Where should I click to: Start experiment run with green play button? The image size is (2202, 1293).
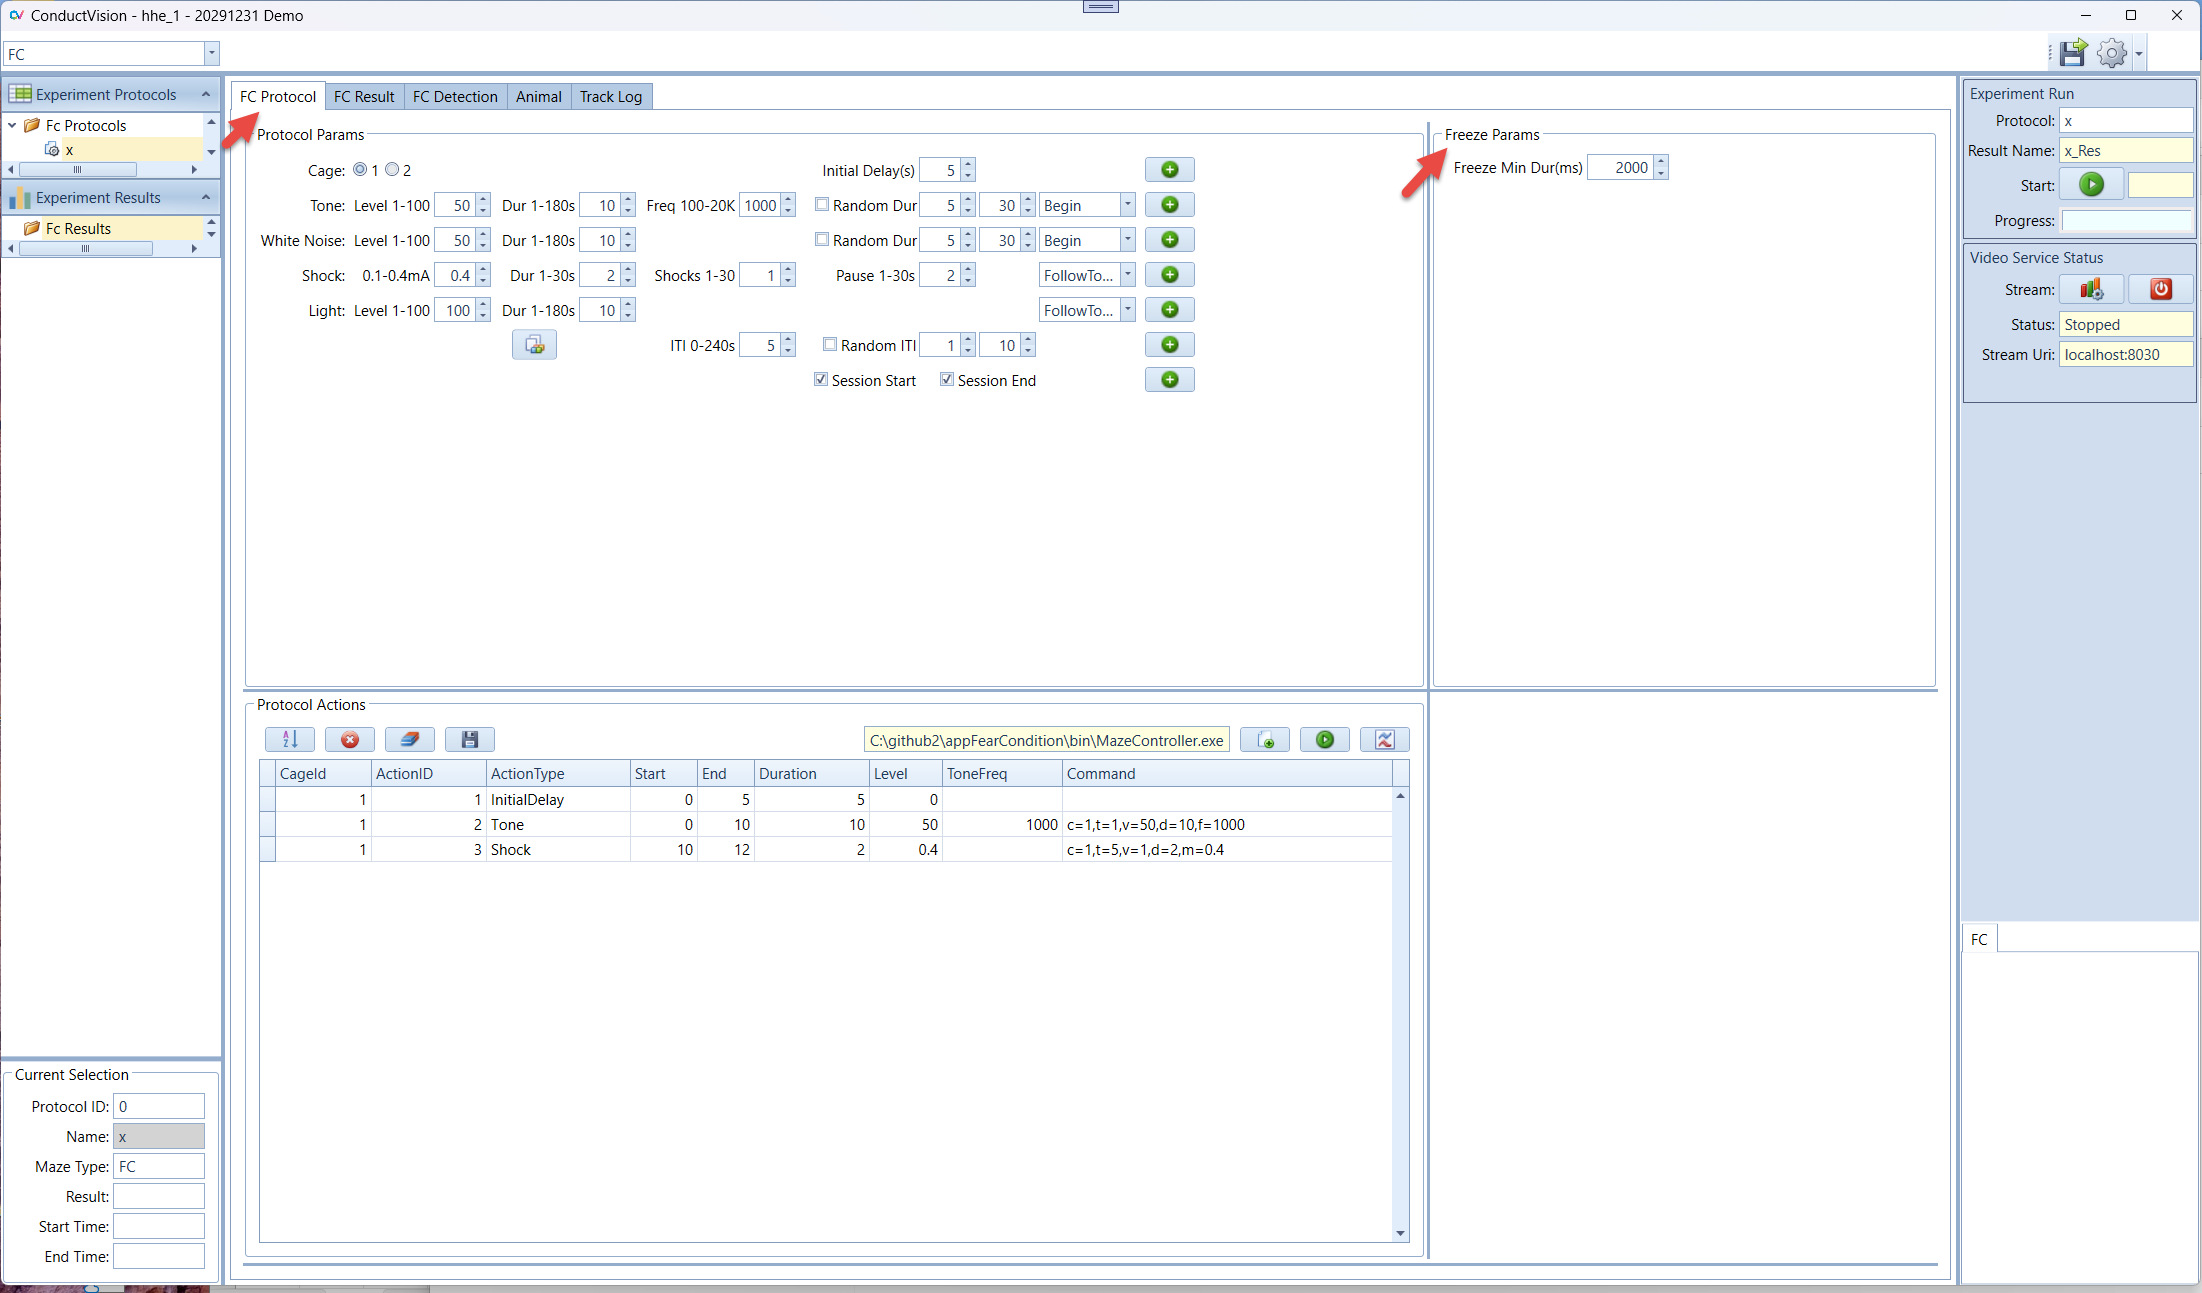point(2091,185)
